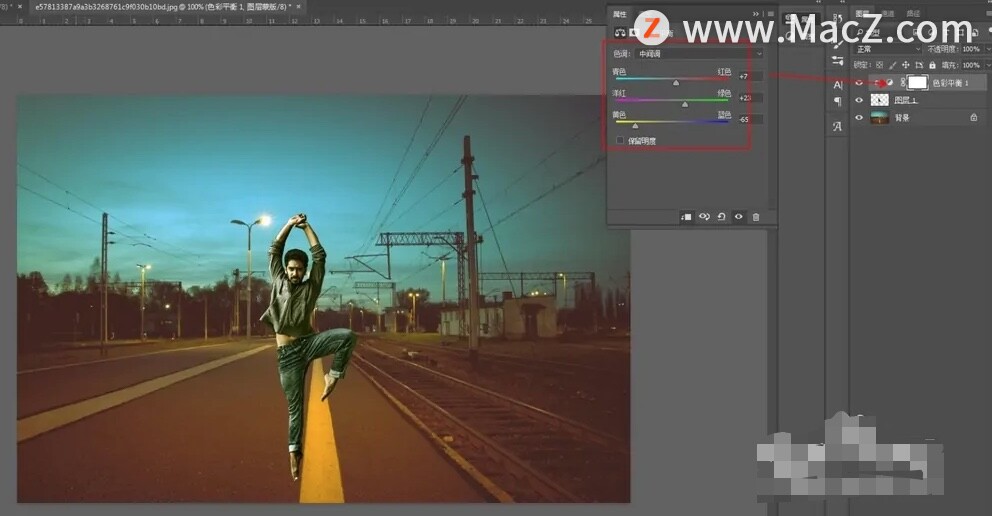Click the clip-to-layer icon in Properties panel
Screen dimensions: 992x516
coord(686,217)
